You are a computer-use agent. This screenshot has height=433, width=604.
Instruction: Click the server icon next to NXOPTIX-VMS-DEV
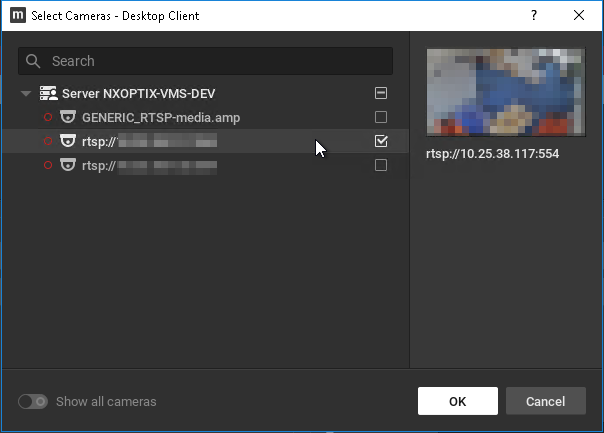point(48,93)
